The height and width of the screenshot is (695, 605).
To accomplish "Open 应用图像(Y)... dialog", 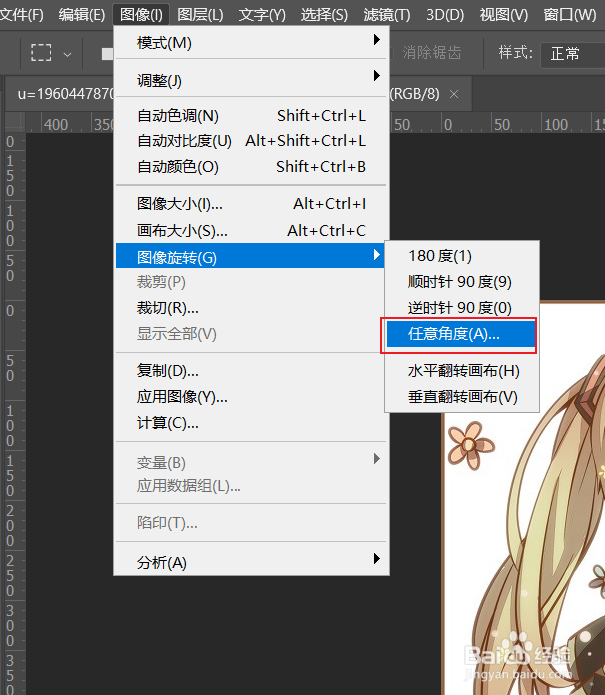I will point(251,397).
